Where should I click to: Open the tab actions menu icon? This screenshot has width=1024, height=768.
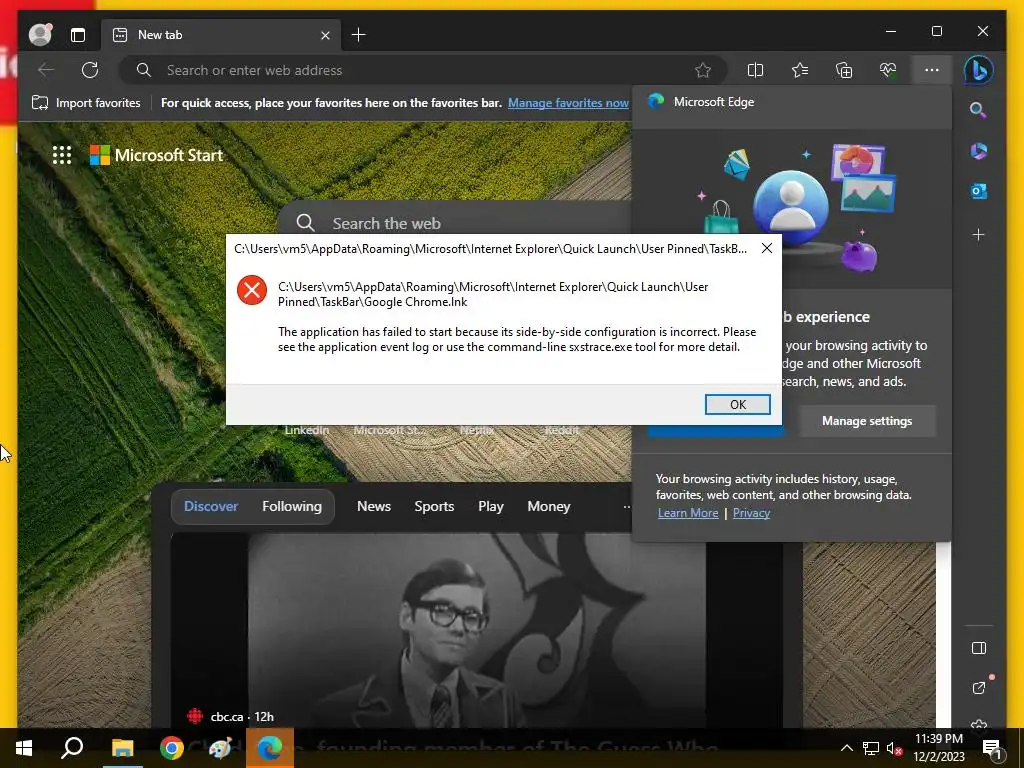click(78, 35)
